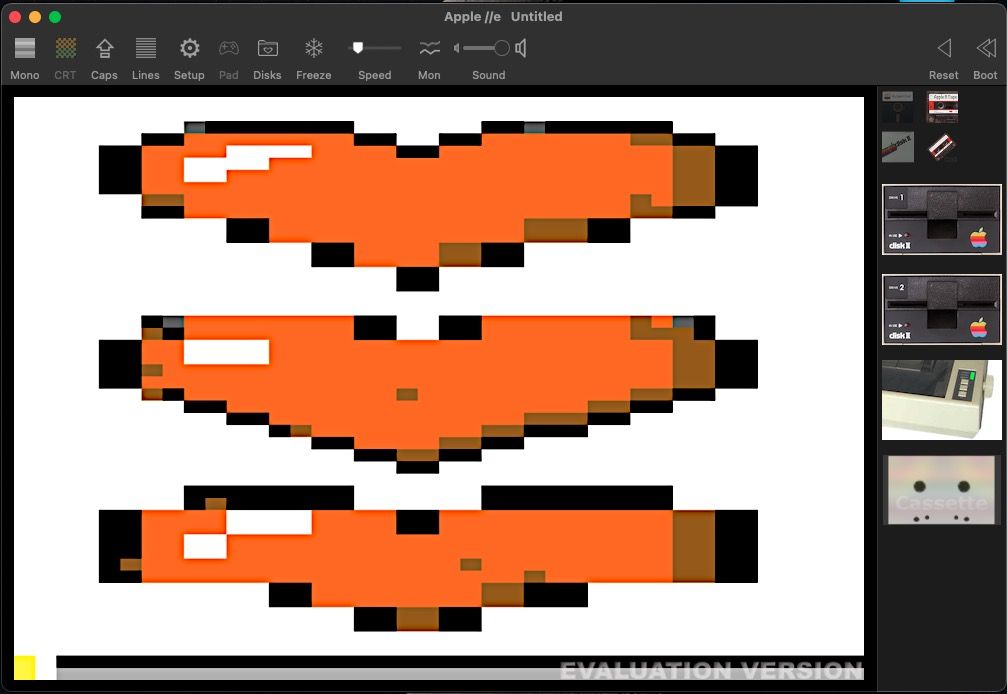Screen dimensions: 1007x694
Task: Click the Disk II drive 2 image
Action: point(941,309)
